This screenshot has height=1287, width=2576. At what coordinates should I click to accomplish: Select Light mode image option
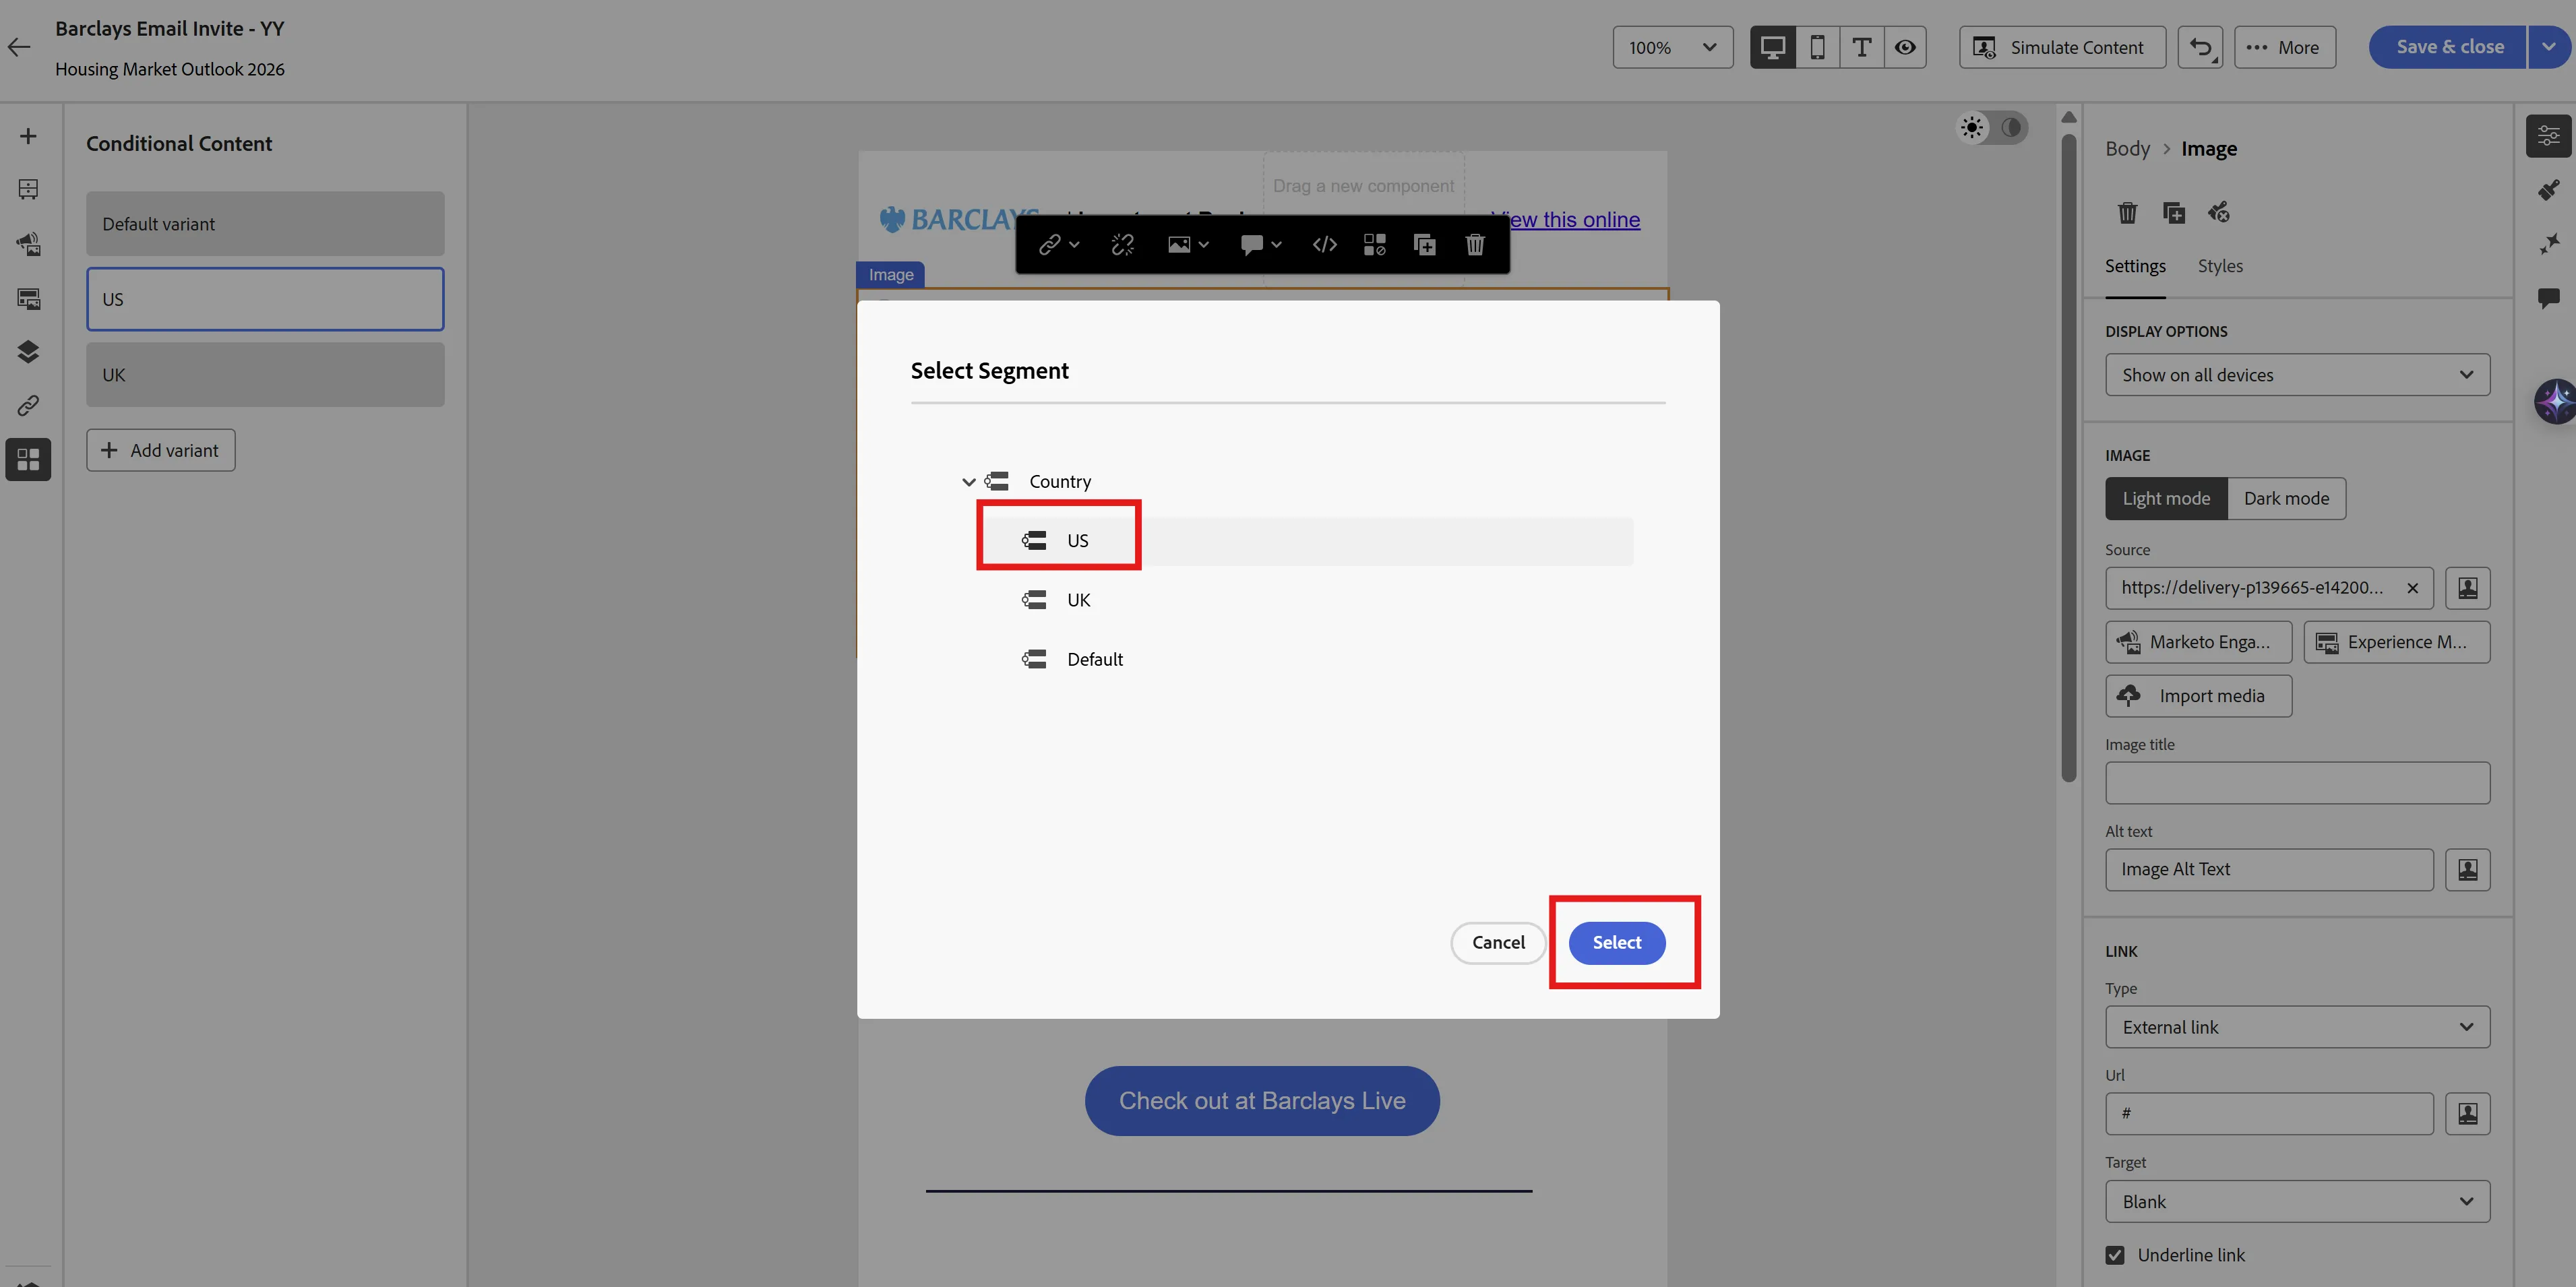point(2166,498)
